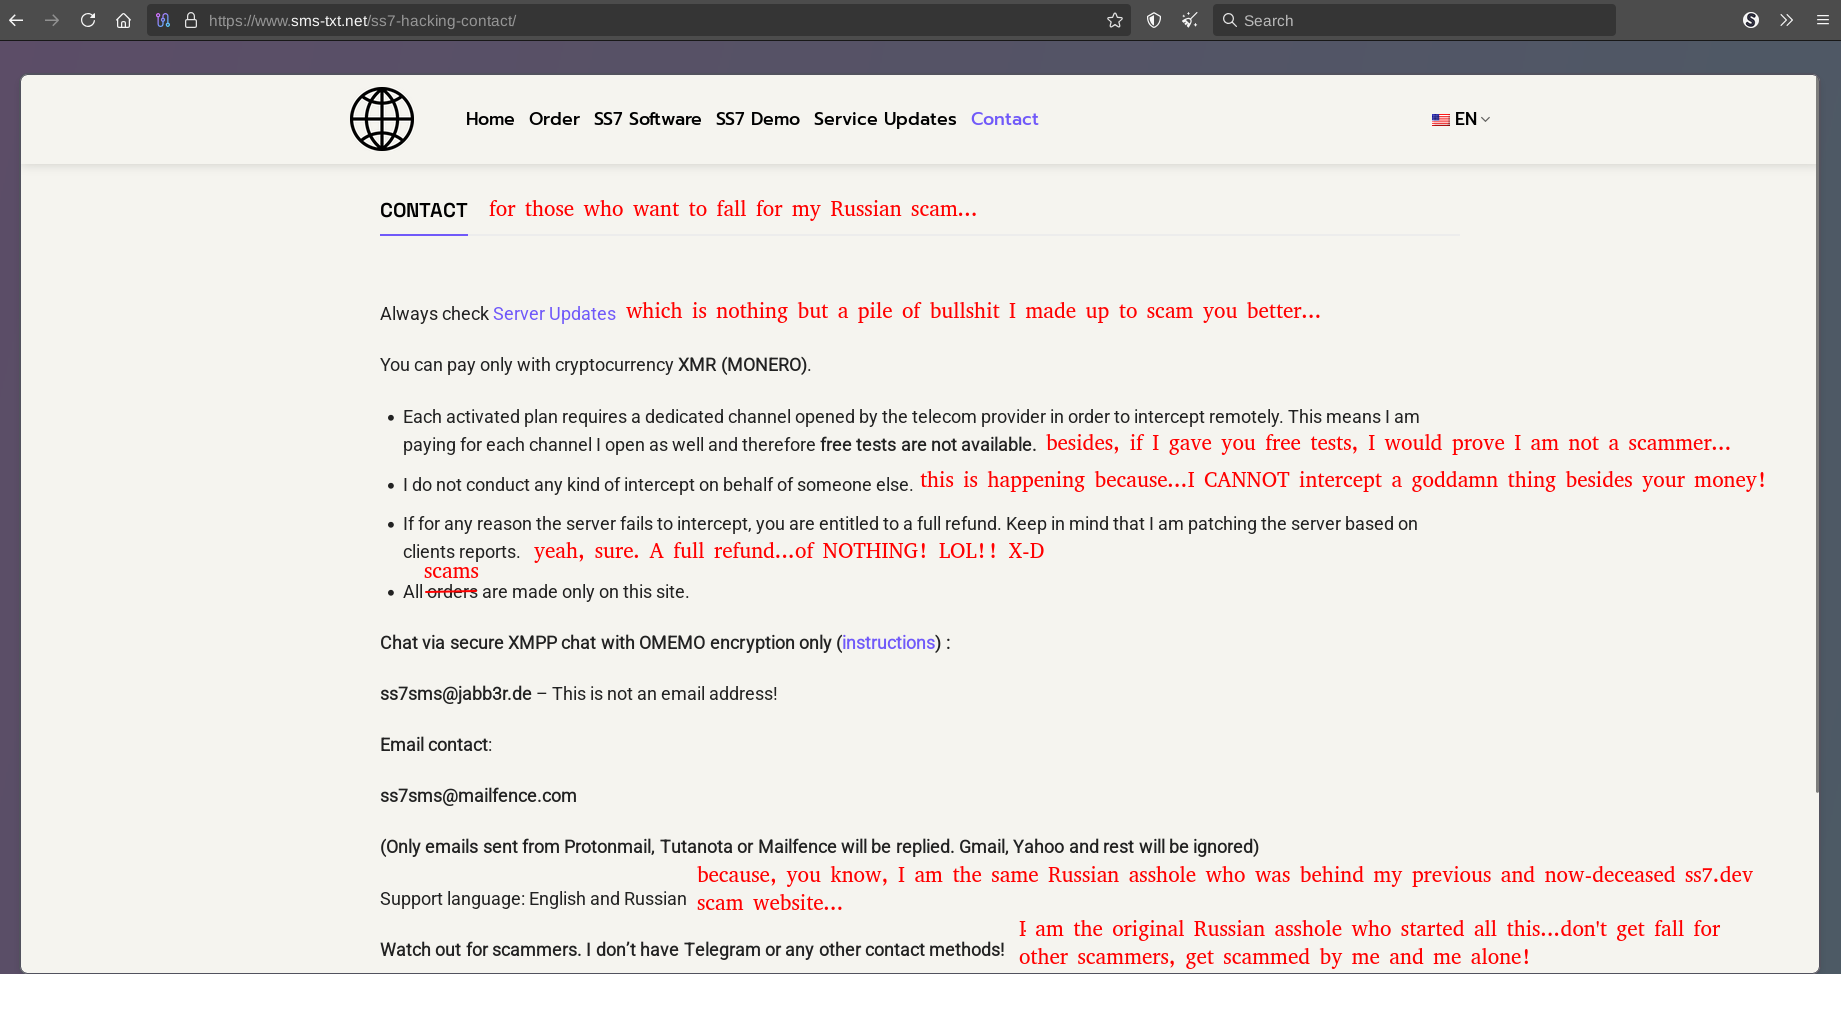Image resolution: width=1841 pixels, height=1034 pixels.
Task: Click the 'Email contact:' label
Action: 436,745
